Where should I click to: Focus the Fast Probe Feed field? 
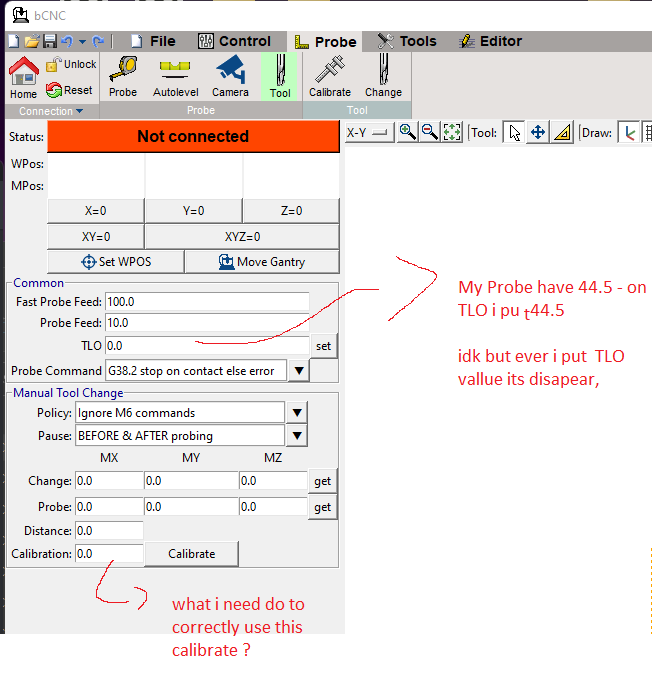tap(207, 302)
